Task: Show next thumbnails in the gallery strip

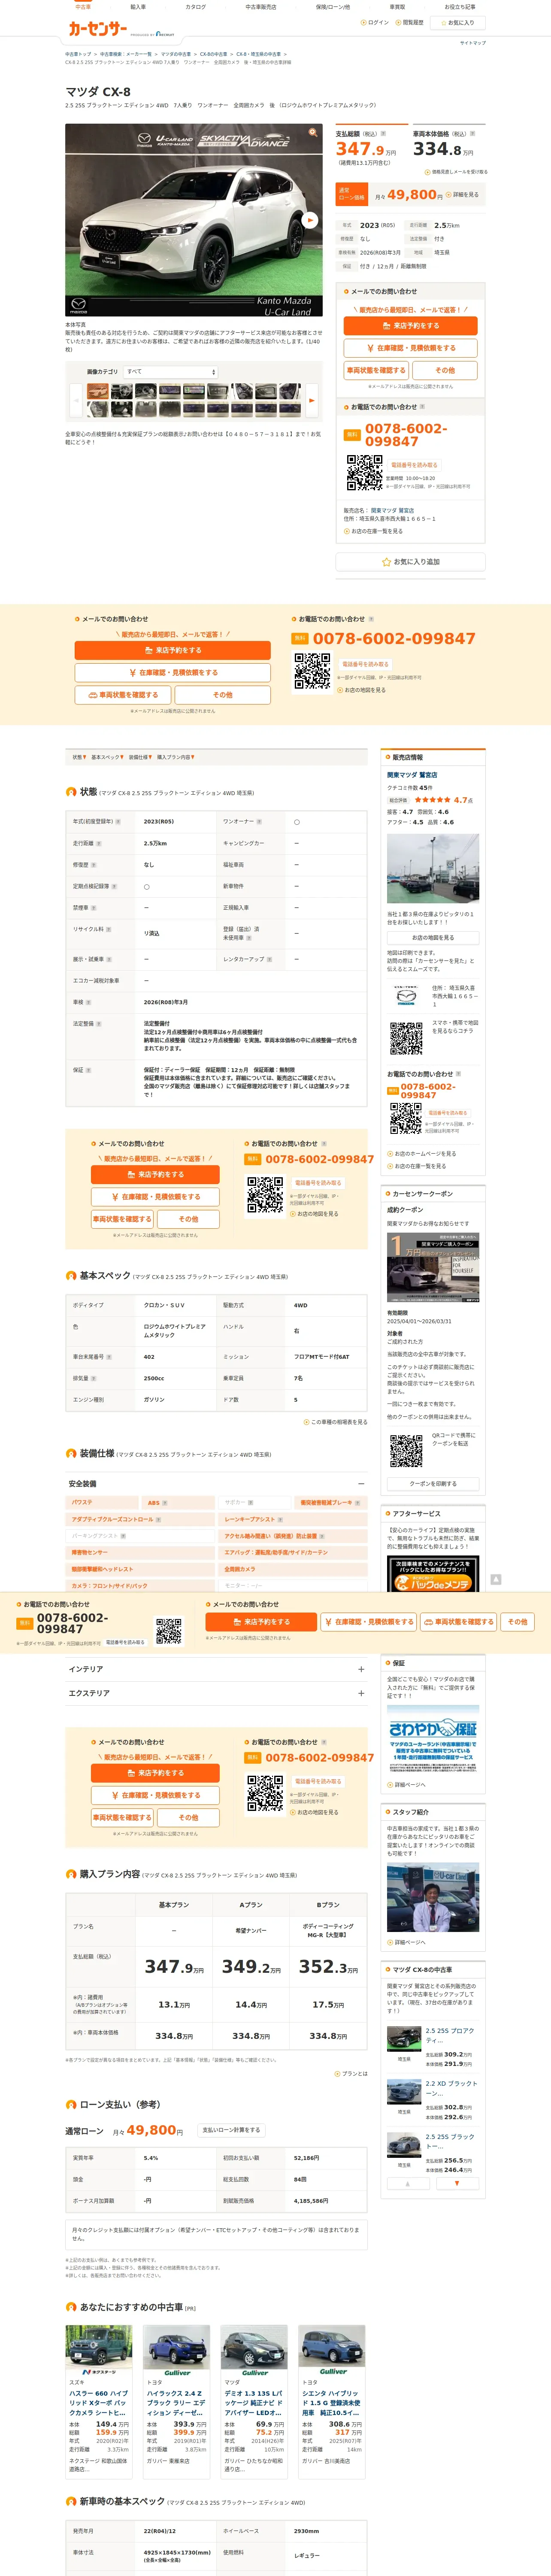Action: coord(312,400)
